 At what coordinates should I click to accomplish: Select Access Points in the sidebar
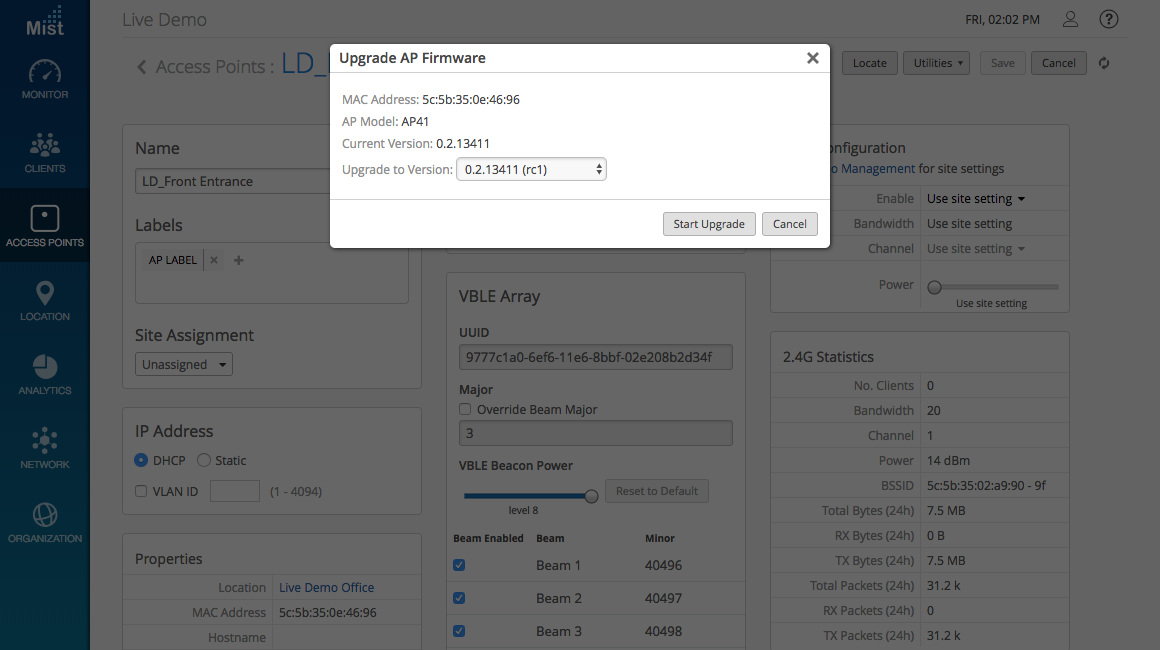click(45, 226)
